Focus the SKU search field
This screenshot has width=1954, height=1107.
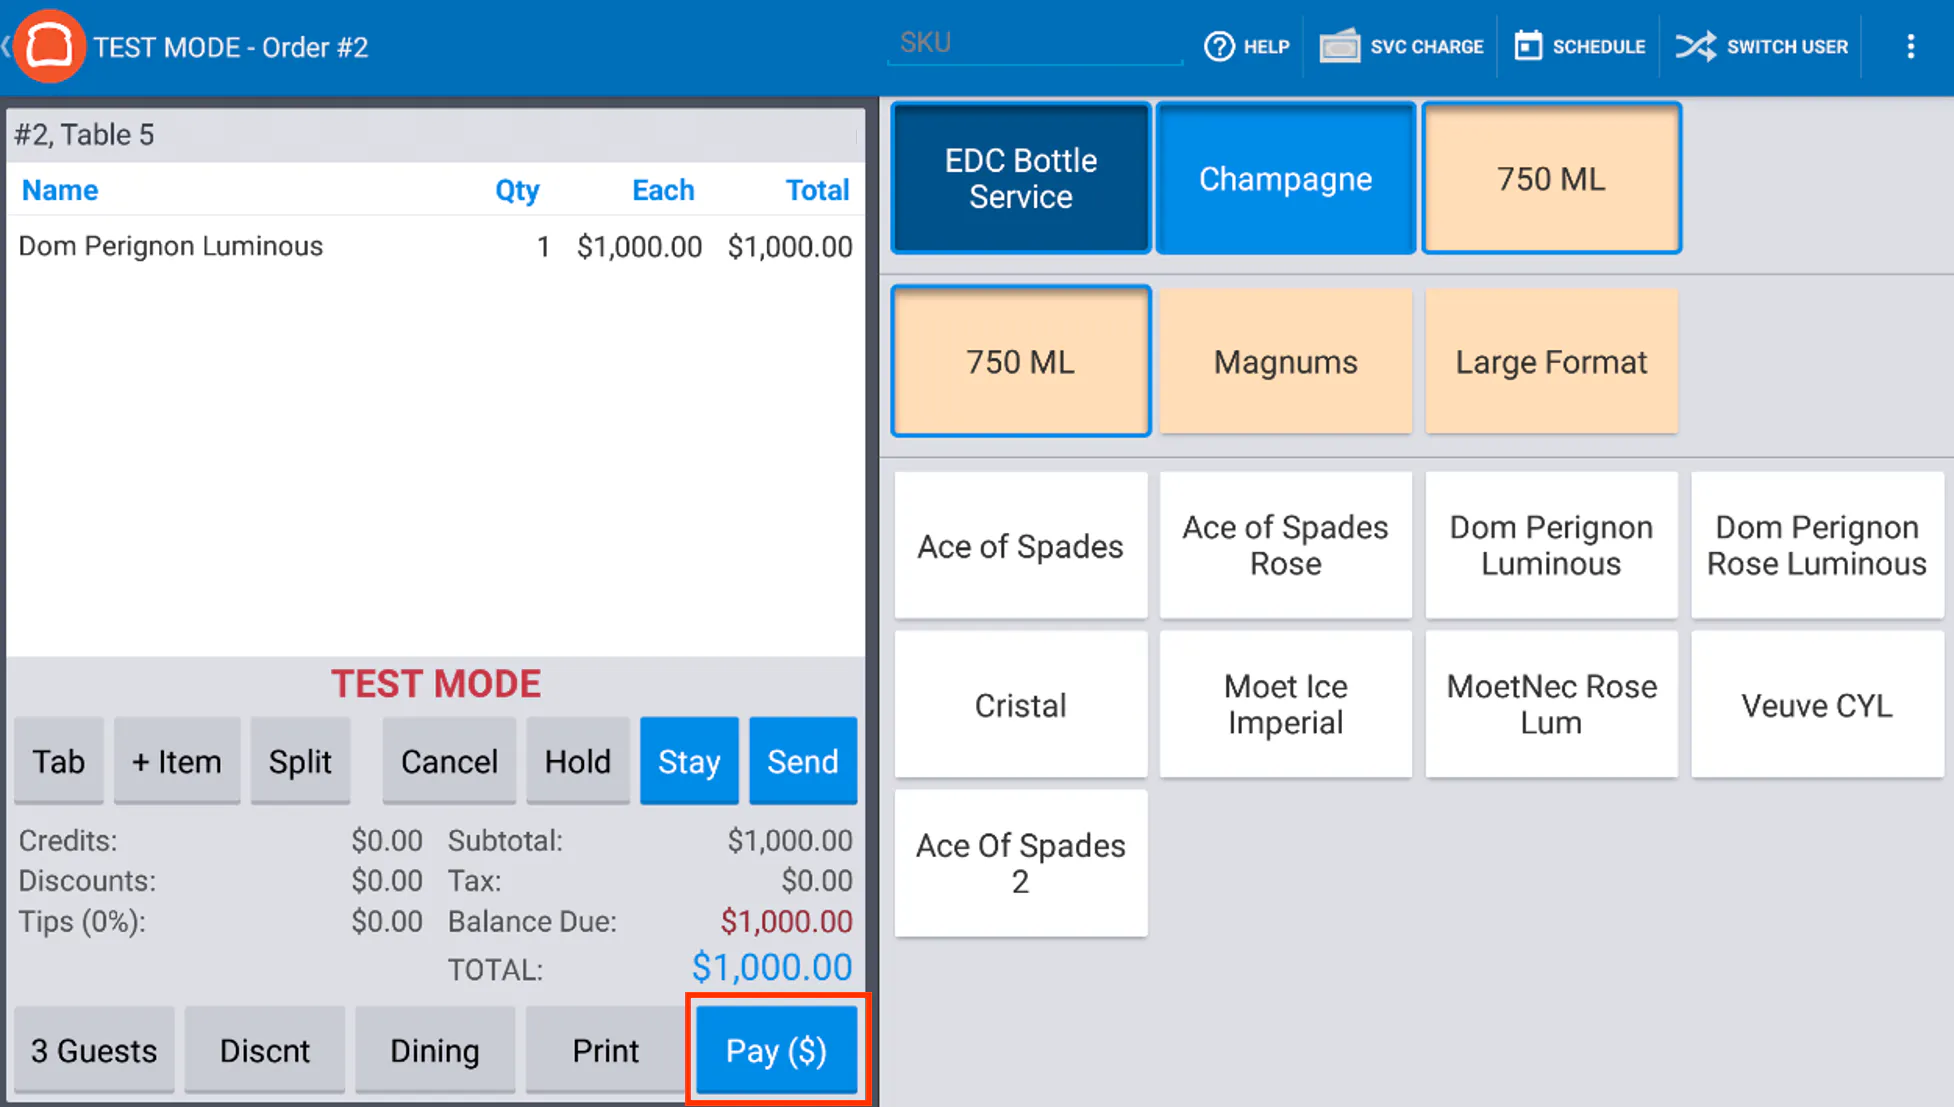[x=1034, y=43]
